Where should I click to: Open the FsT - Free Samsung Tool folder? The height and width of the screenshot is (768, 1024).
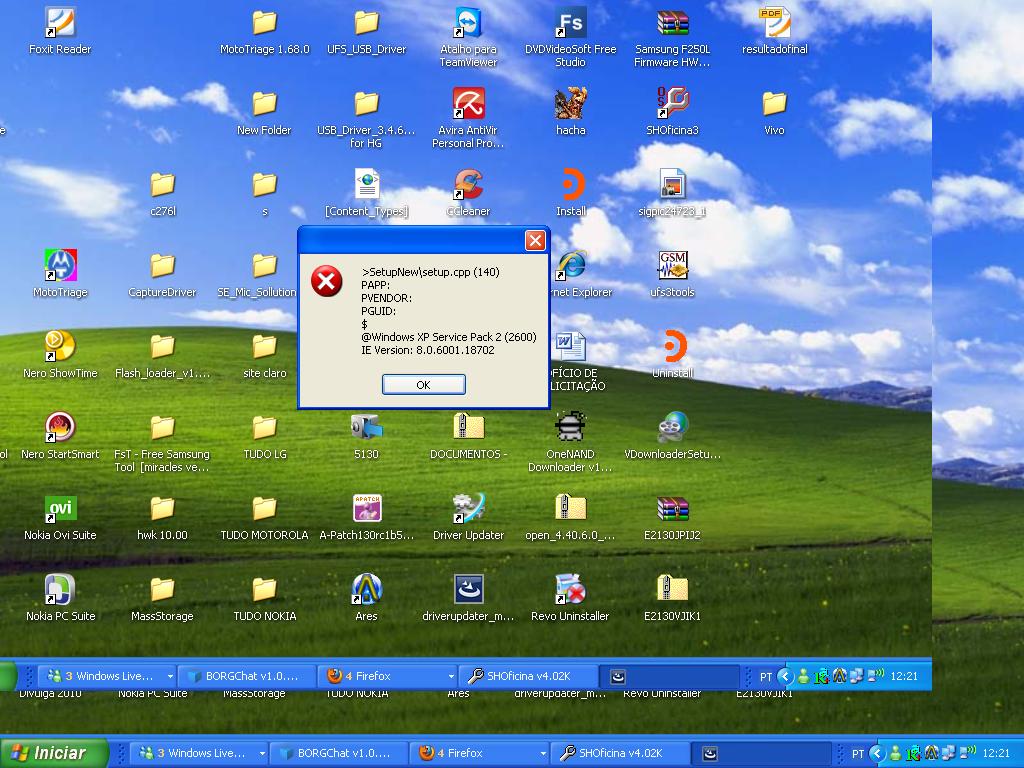coord(163,427)
